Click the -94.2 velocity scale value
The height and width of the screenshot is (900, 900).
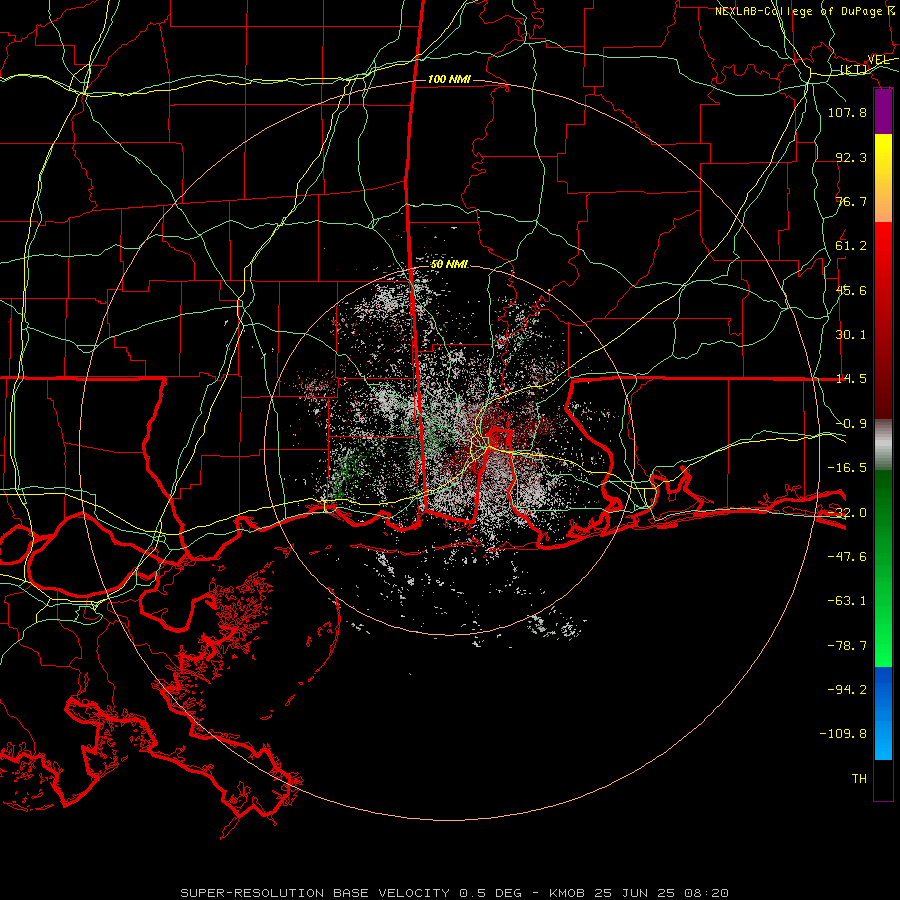[x=847, y=689]
